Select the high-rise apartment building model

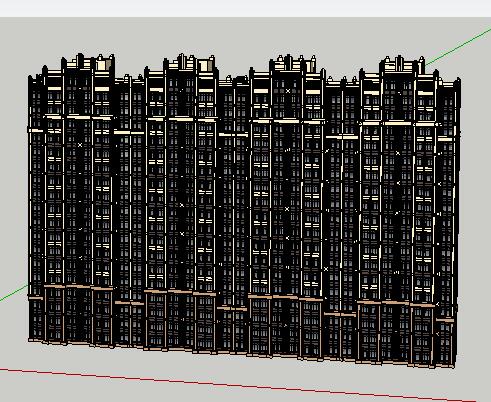pyautogui.click(x=245, y=210)
